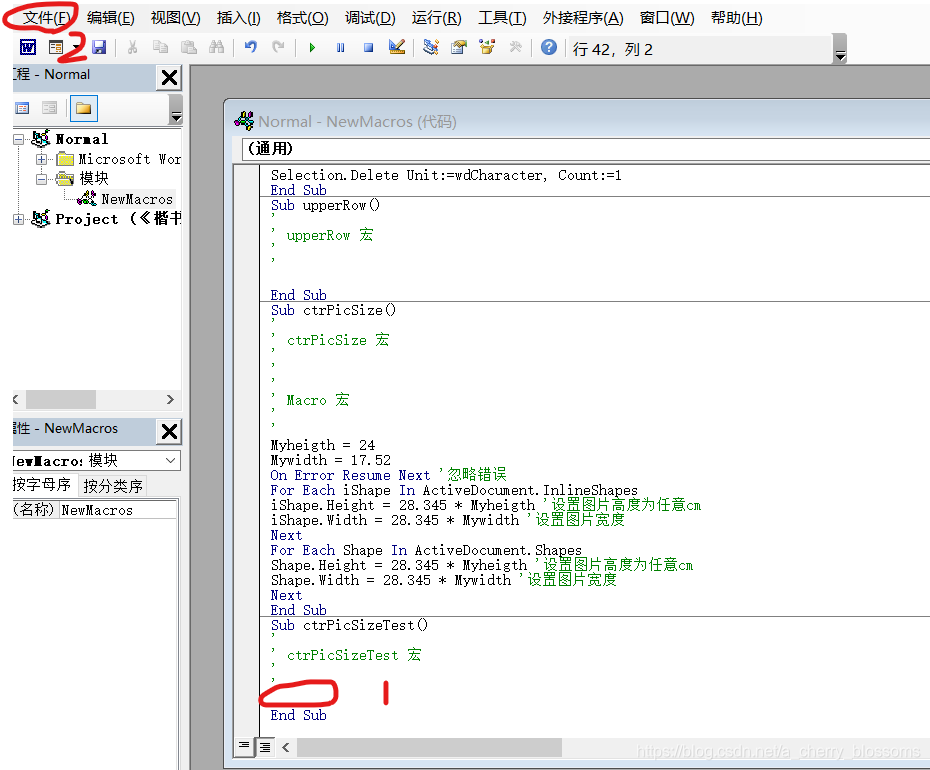
Task: Click the Sub upperRow() line
Action: click(325, 205)
